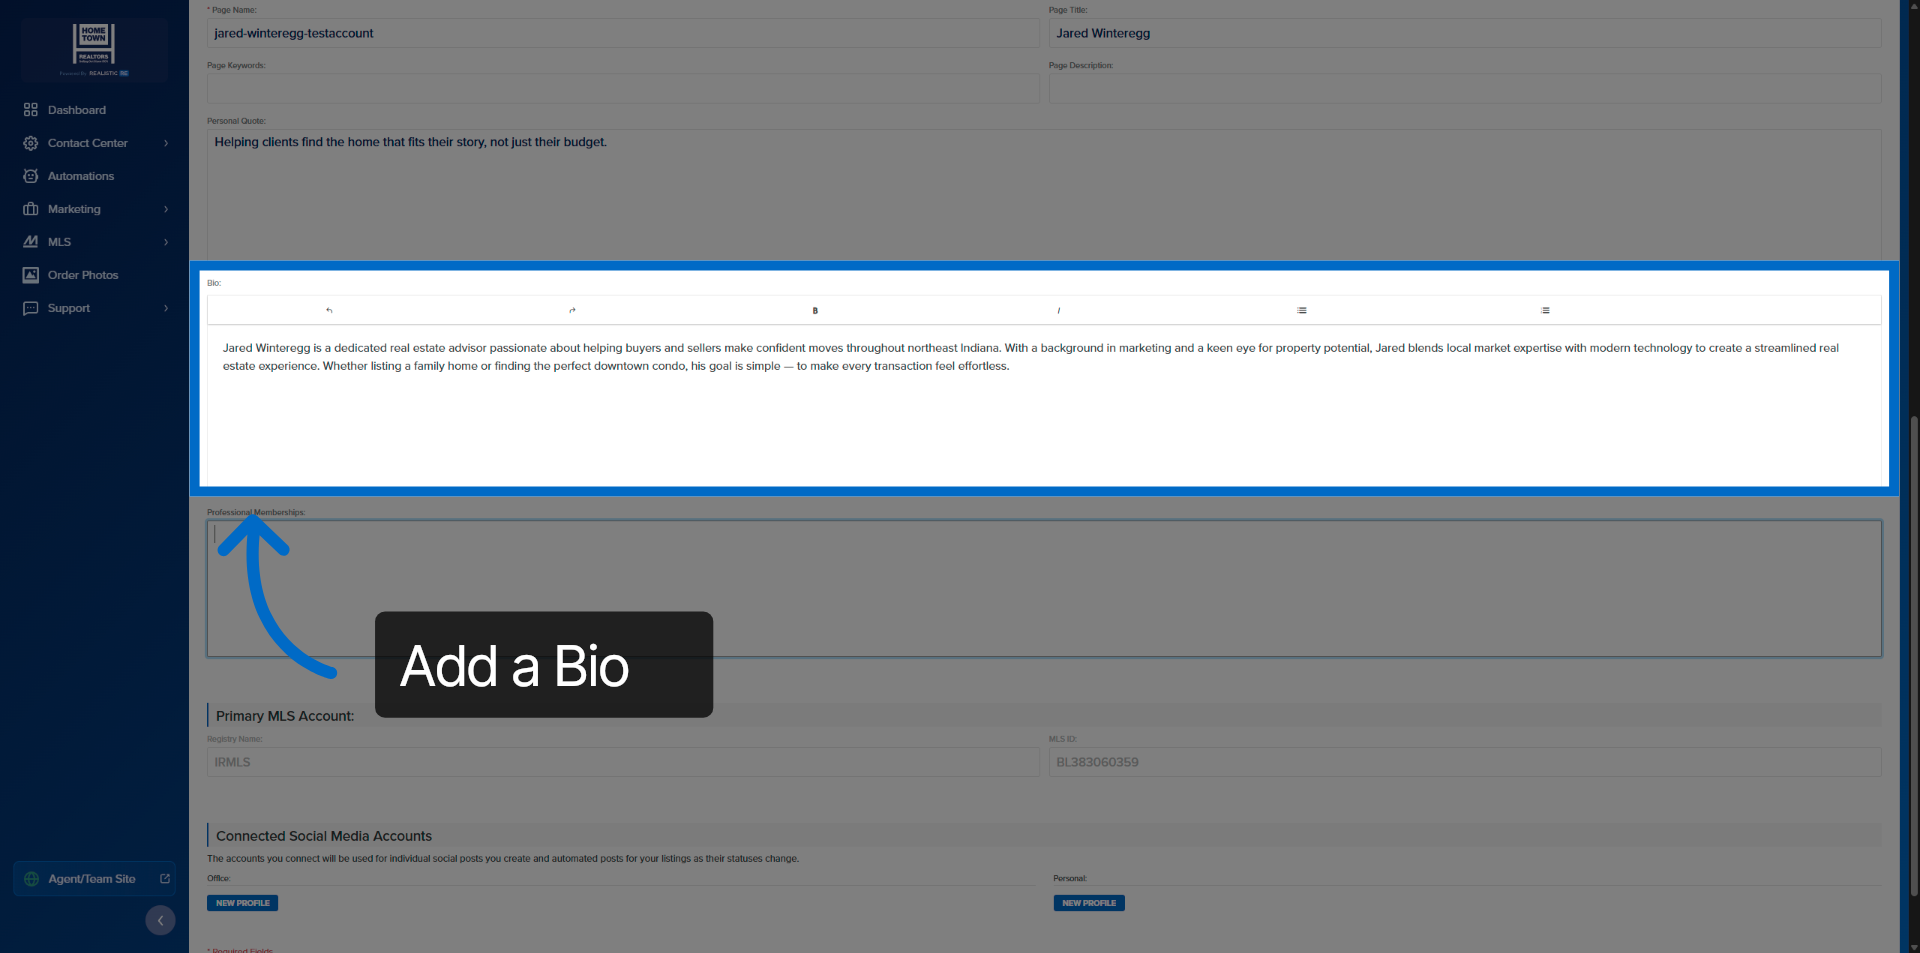The image size is (1920, 953).
Task: Toggle italic formatting in Bio editor
Action: coord(1058,310)
